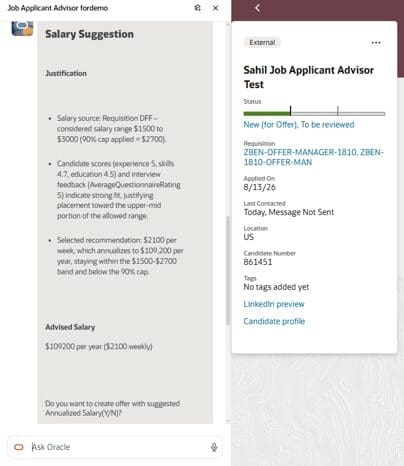
Task: Click the advisor bot avatar icon
Action: (x=22, y=28)
